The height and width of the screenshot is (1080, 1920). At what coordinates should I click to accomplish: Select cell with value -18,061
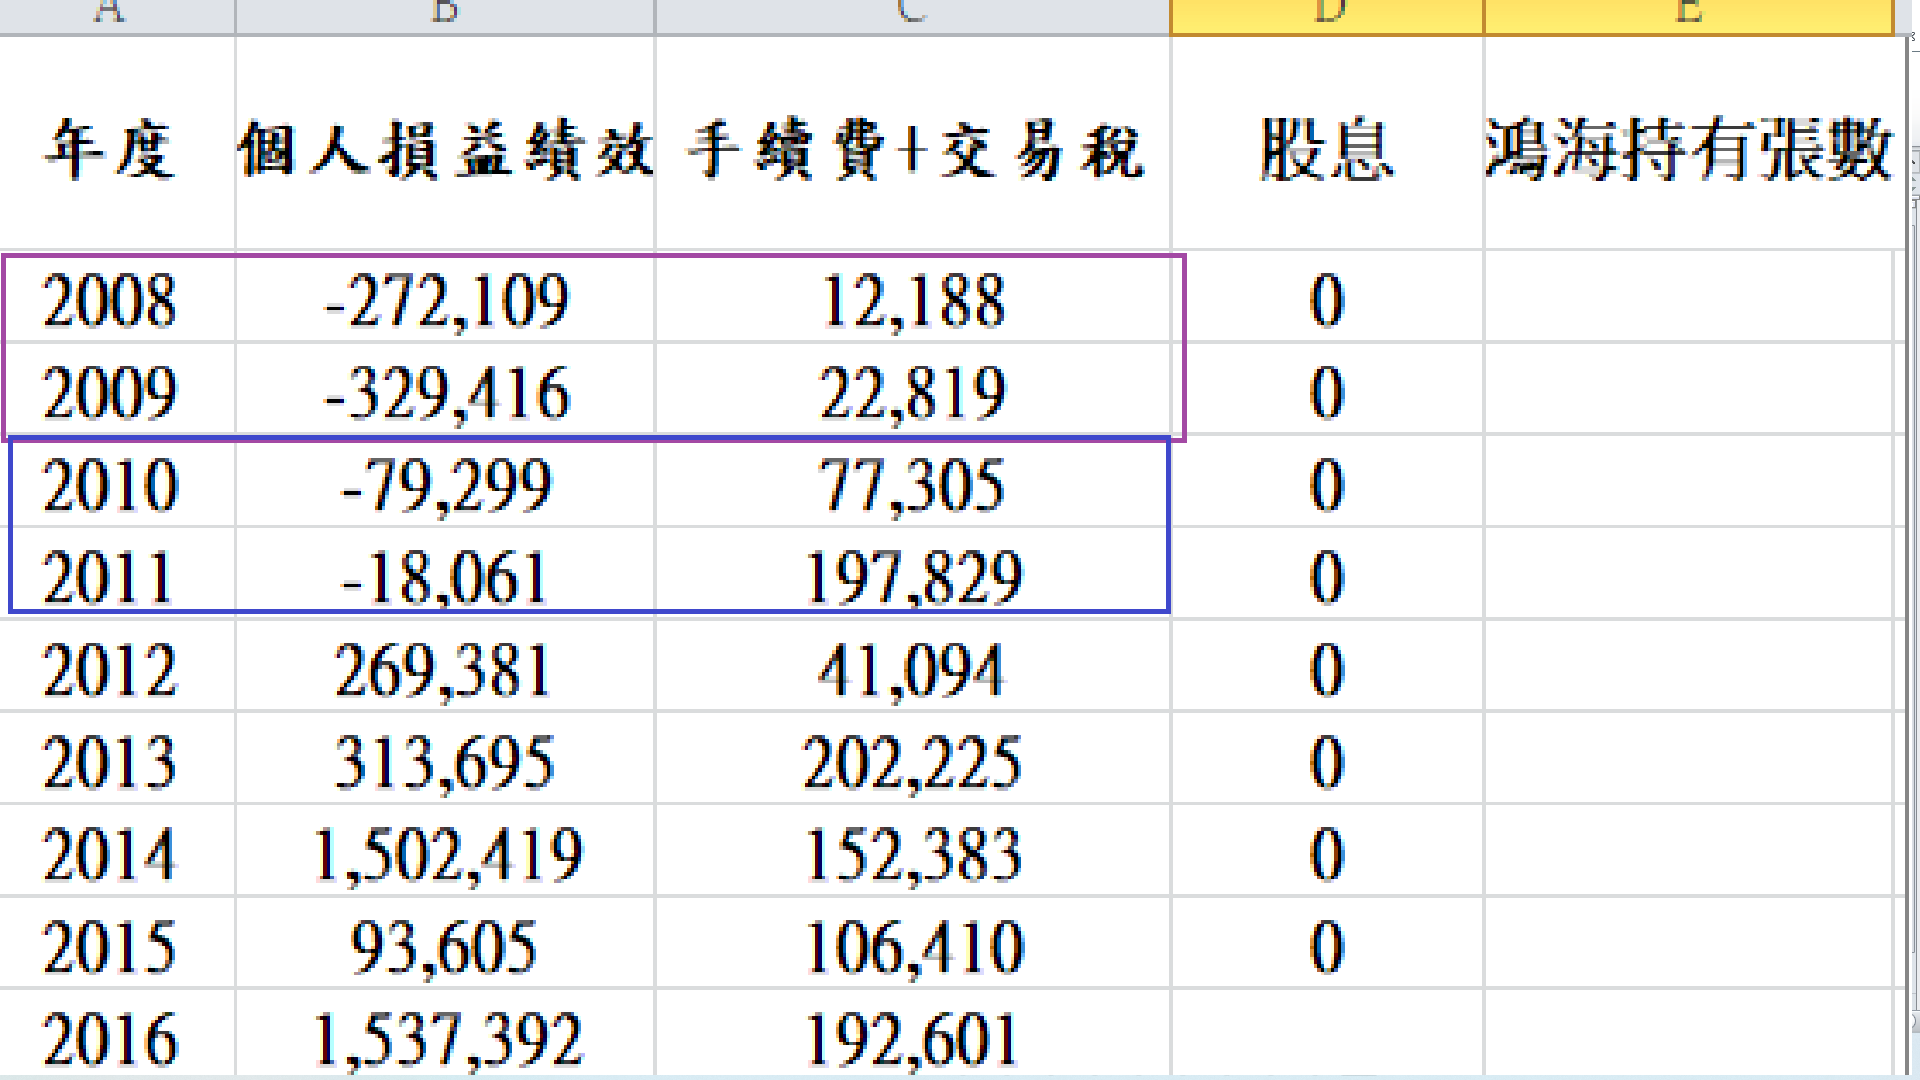445,578
